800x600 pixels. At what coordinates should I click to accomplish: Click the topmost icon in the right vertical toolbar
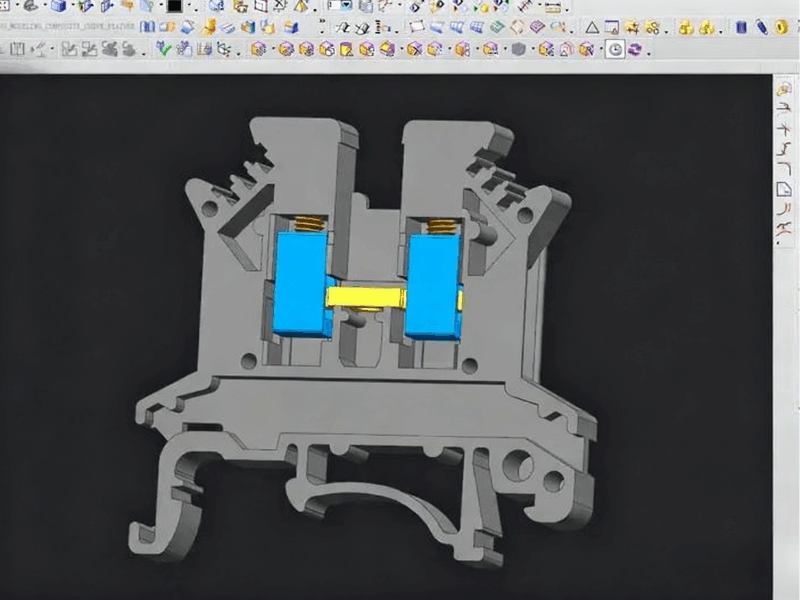click(785, 88)
